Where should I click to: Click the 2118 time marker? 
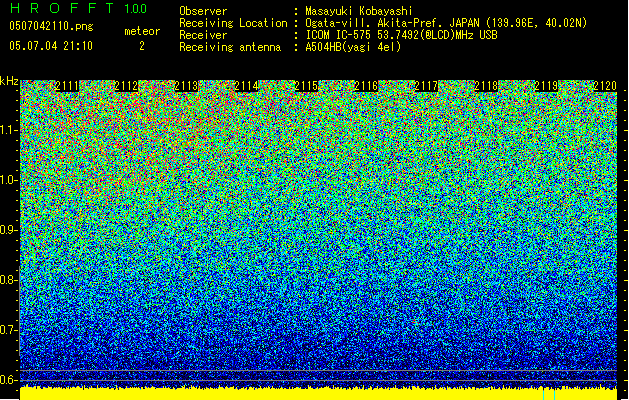pyautogui.click(x=486, y=86)
